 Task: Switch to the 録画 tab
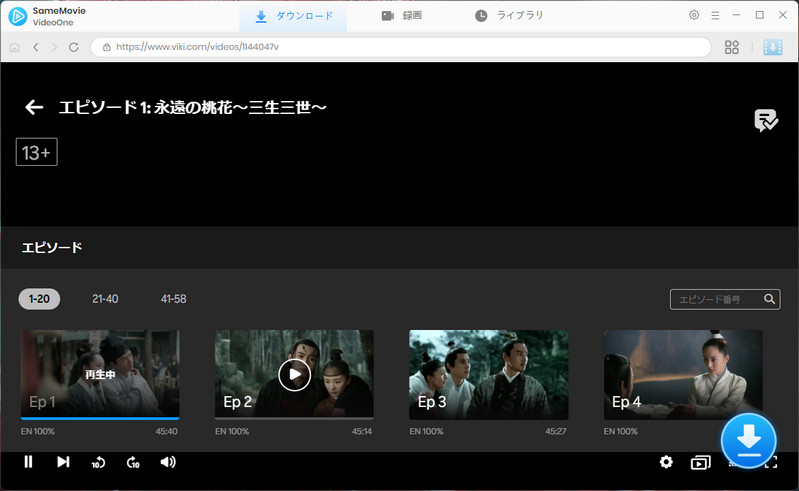(x=402, y=16)
